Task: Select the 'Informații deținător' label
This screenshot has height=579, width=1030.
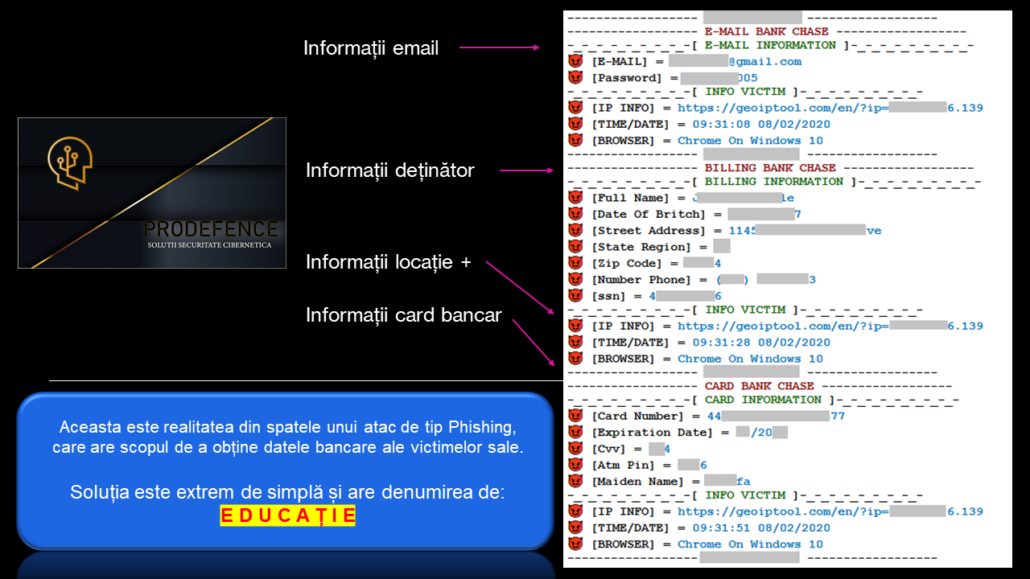Action: click(390, 170)
